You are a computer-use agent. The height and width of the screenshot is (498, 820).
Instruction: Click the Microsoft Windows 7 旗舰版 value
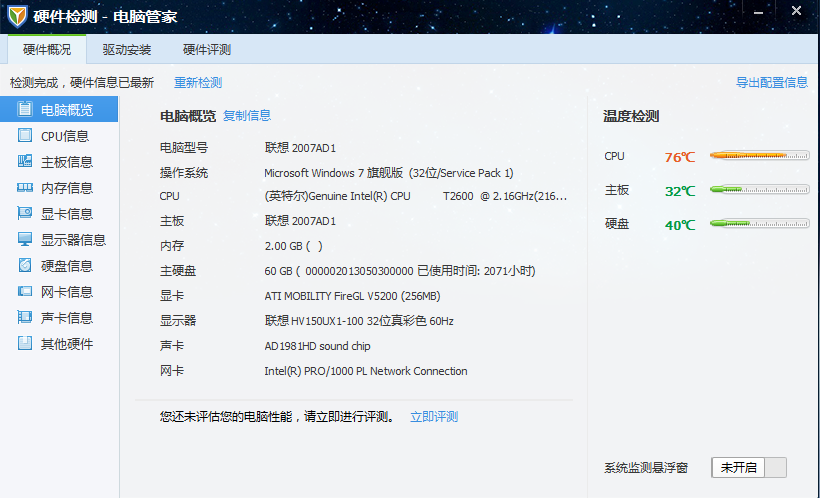389,173
